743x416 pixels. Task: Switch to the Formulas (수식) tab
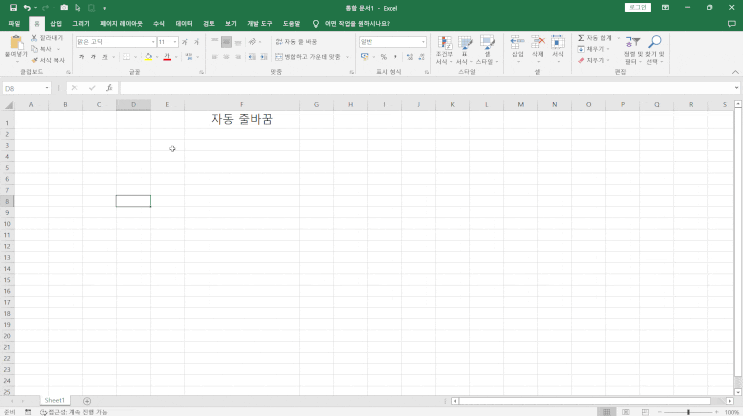click(159, 23)
